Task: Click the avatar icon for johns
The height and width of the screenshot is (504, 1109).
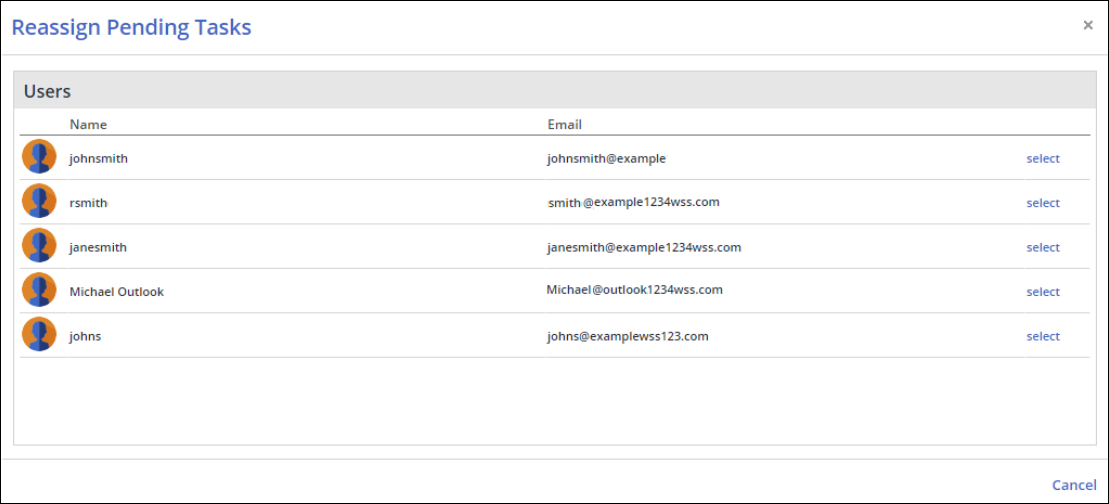Action: [x=39, y=336]
